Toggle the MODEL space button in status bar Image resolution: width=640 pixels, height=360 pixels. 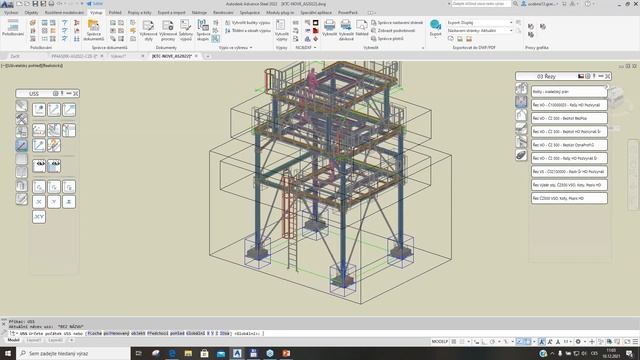click(x=440, y=342)
